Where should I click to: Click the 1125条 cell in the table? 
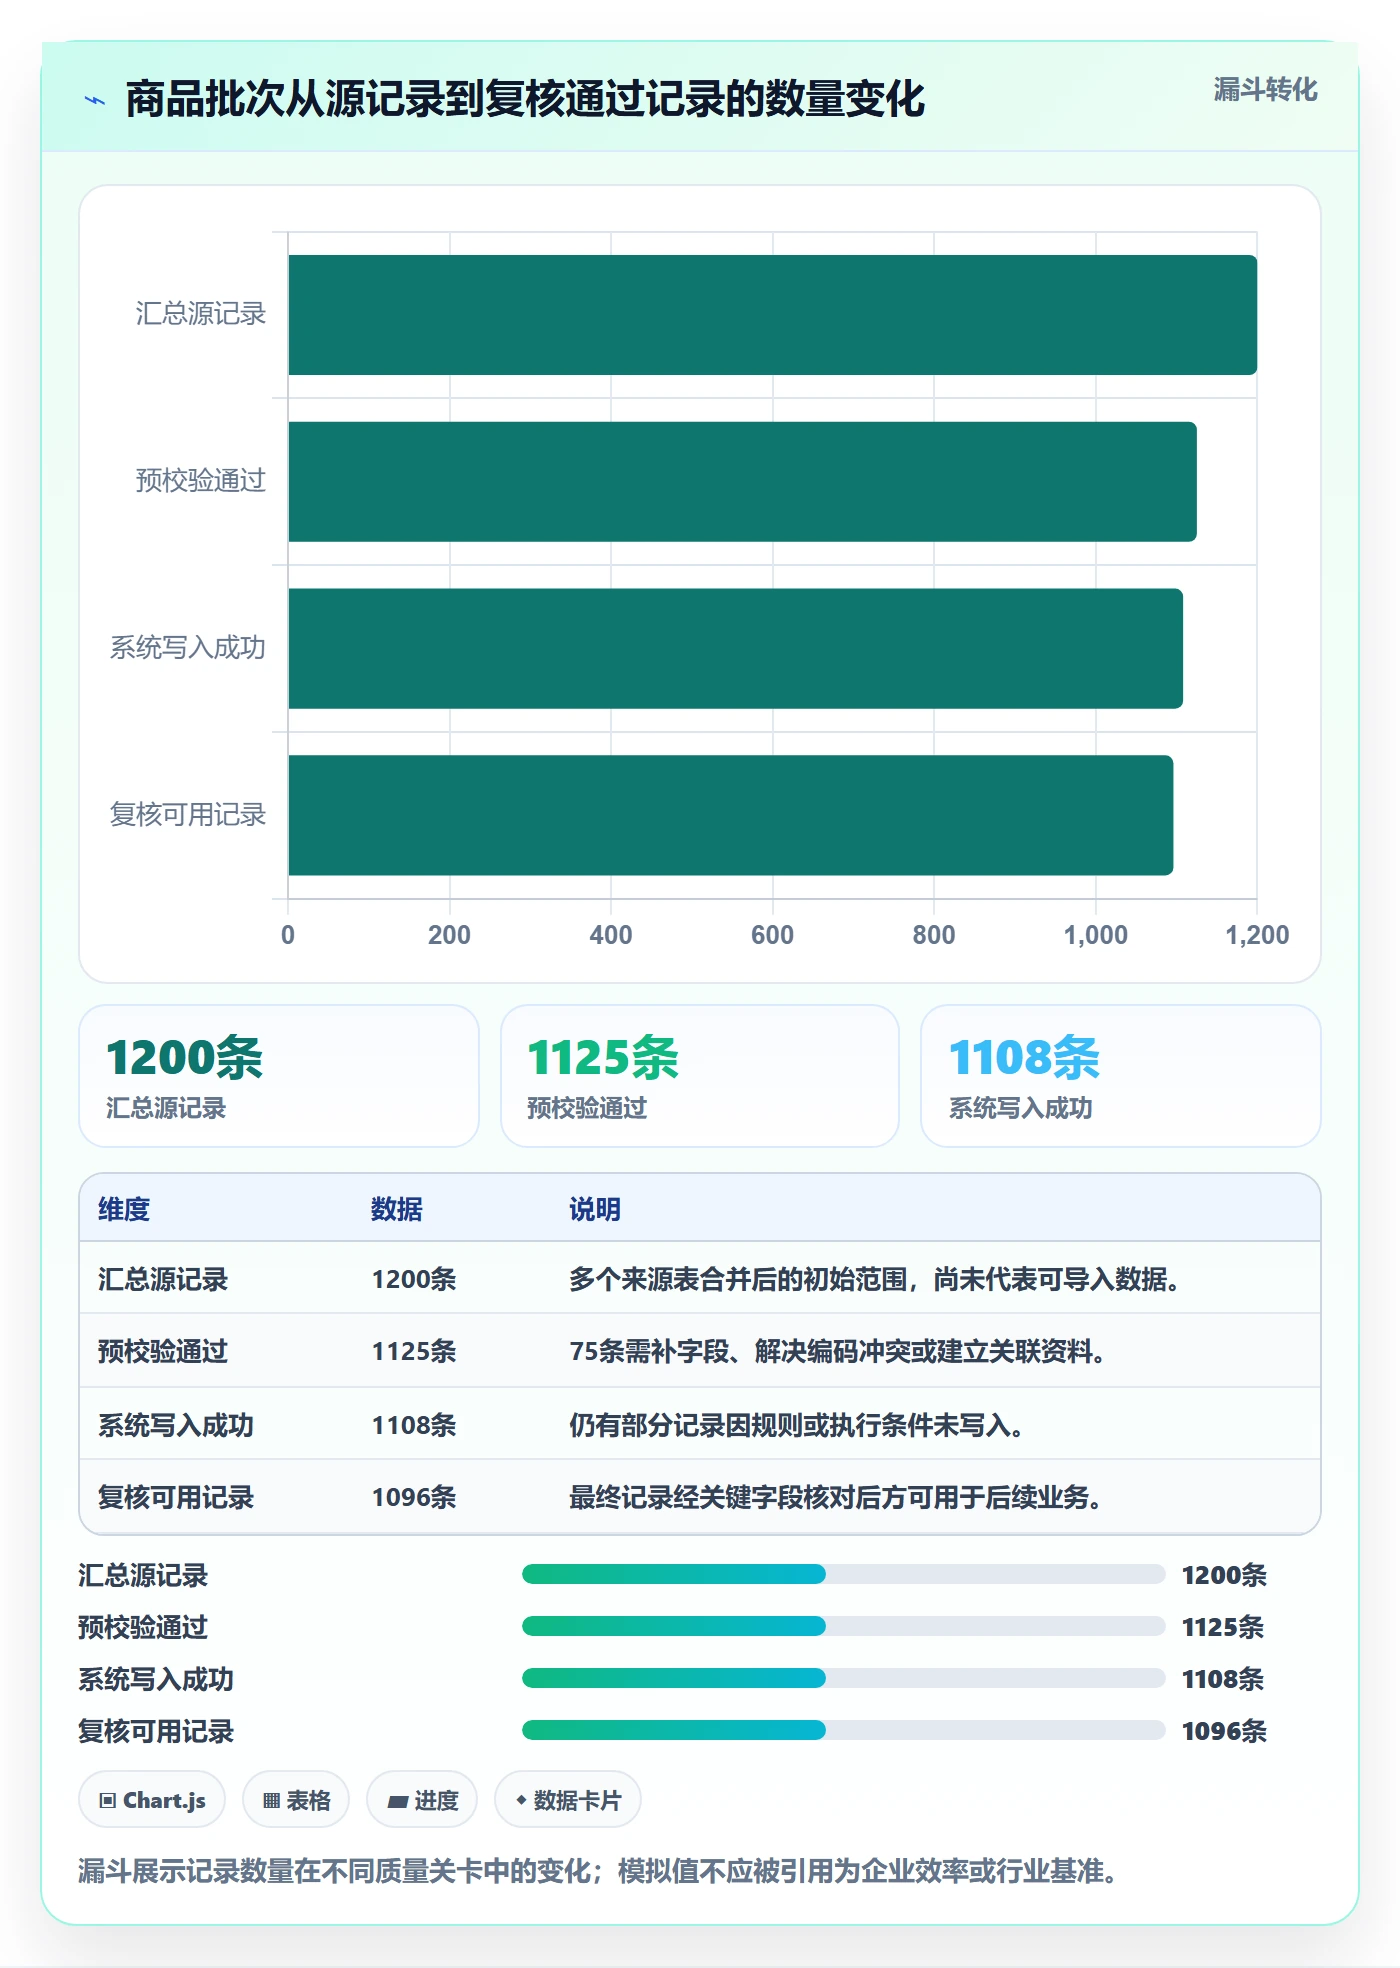[x=414, y=1351]
